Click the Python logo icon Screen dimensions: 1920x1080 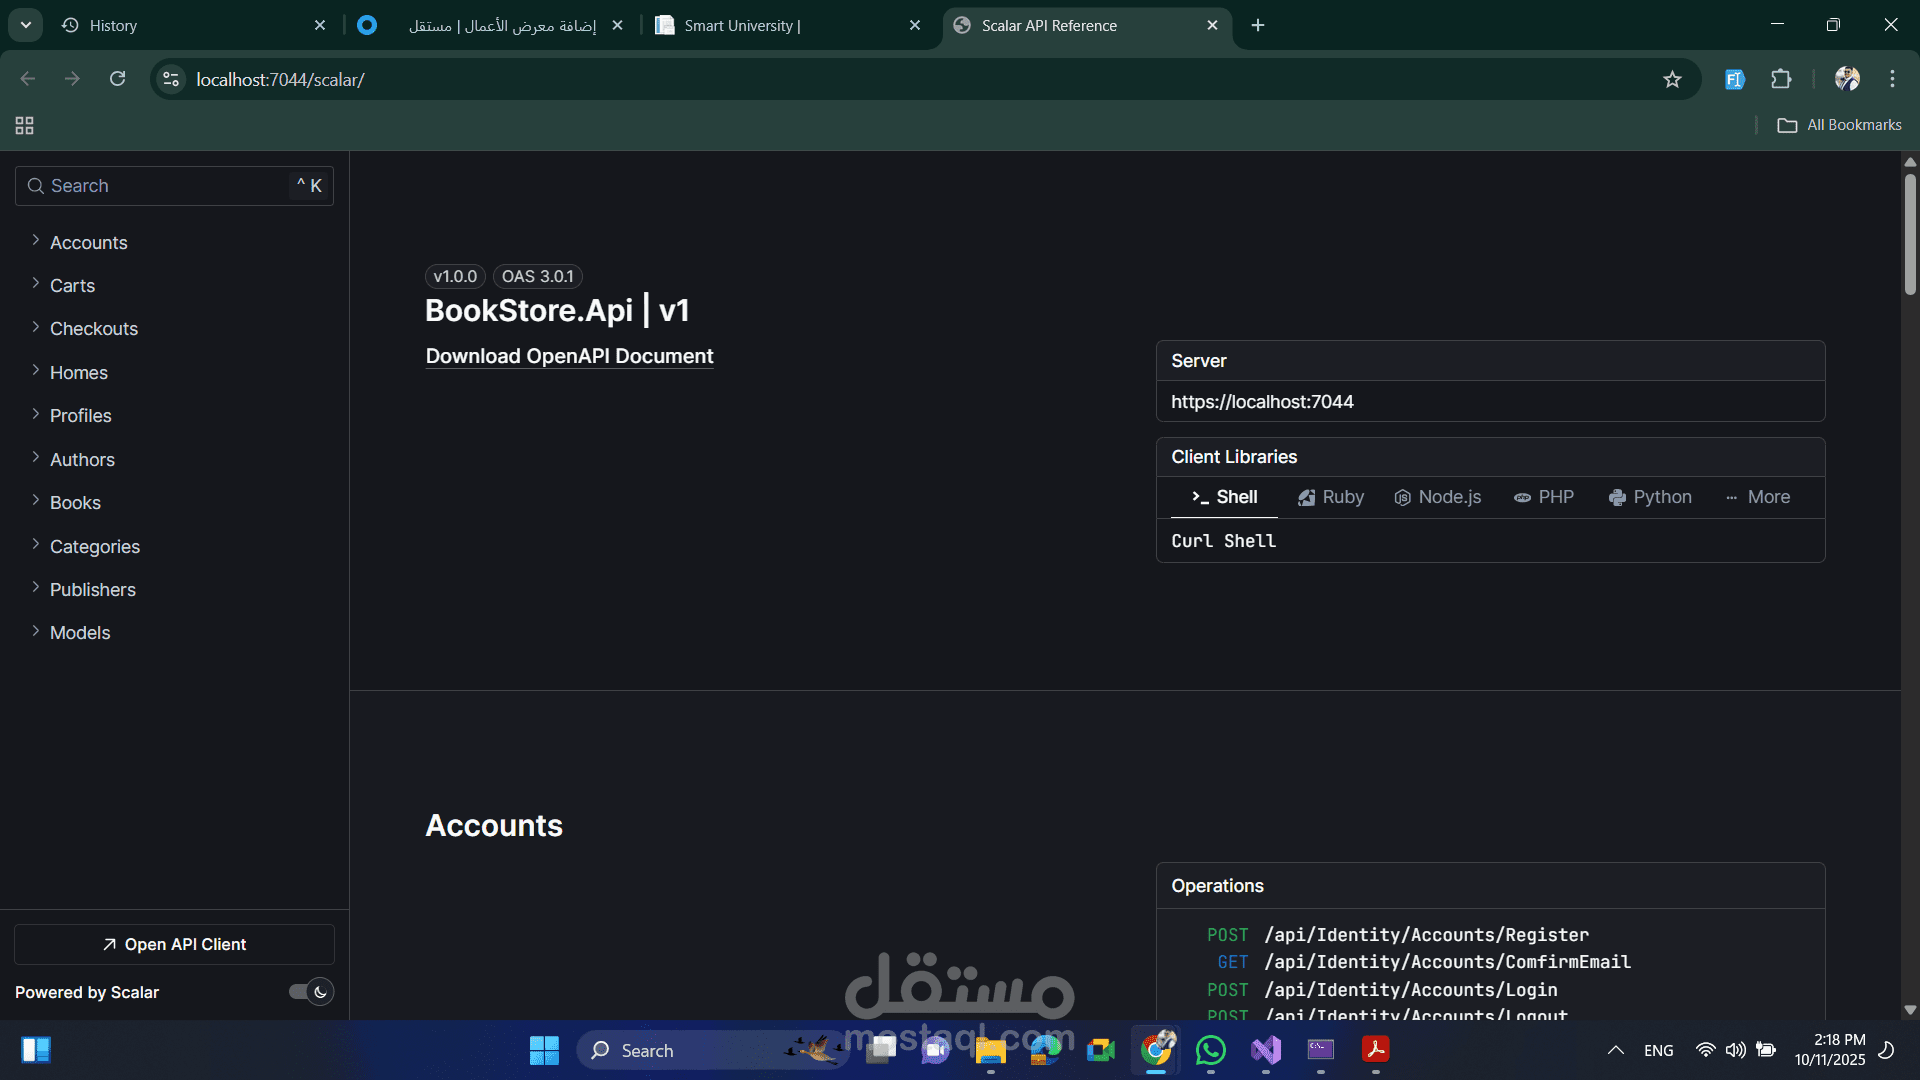(1617, 498)
